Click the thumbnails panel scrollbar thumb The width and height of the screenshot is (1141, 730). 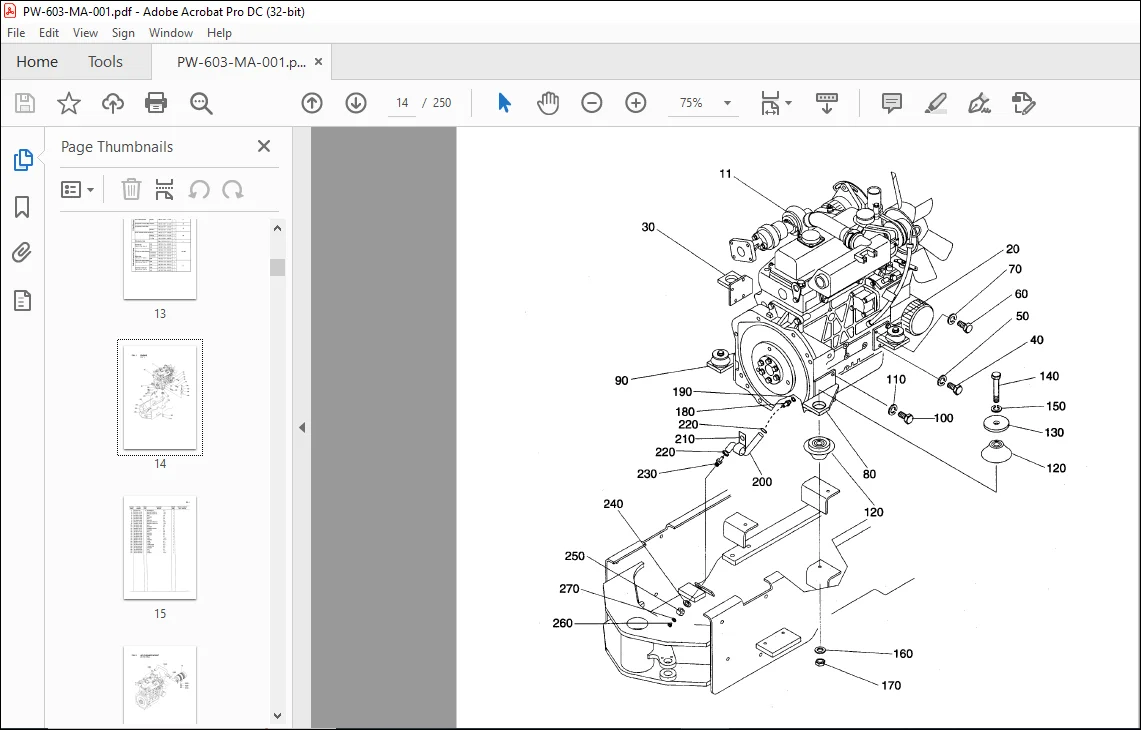coord(277,267)
